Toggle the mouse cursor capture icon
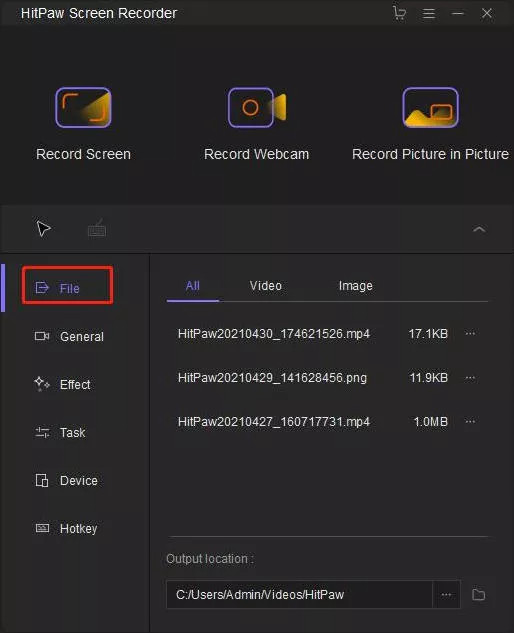The image size is (514, 633). 44,229
